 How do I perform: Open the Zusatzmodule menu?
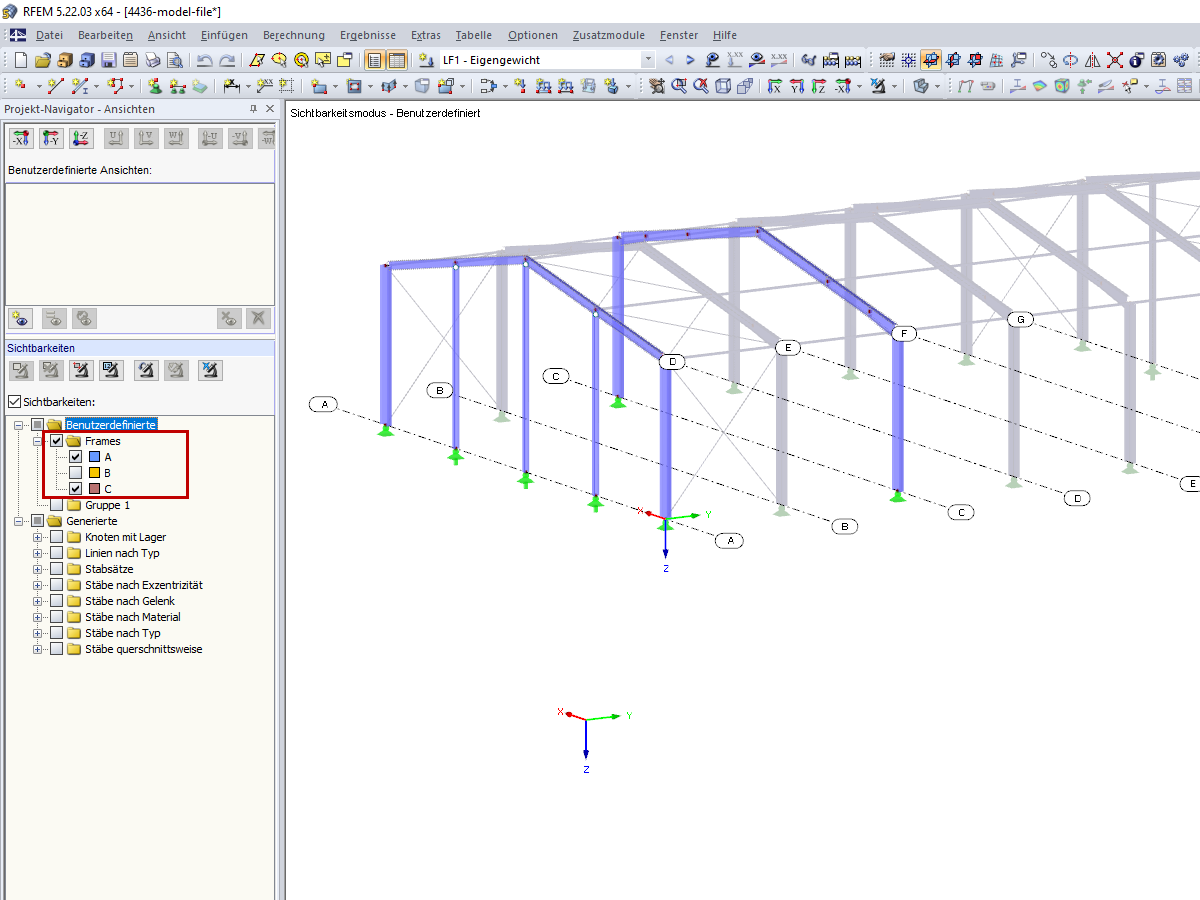click(608, 35)
